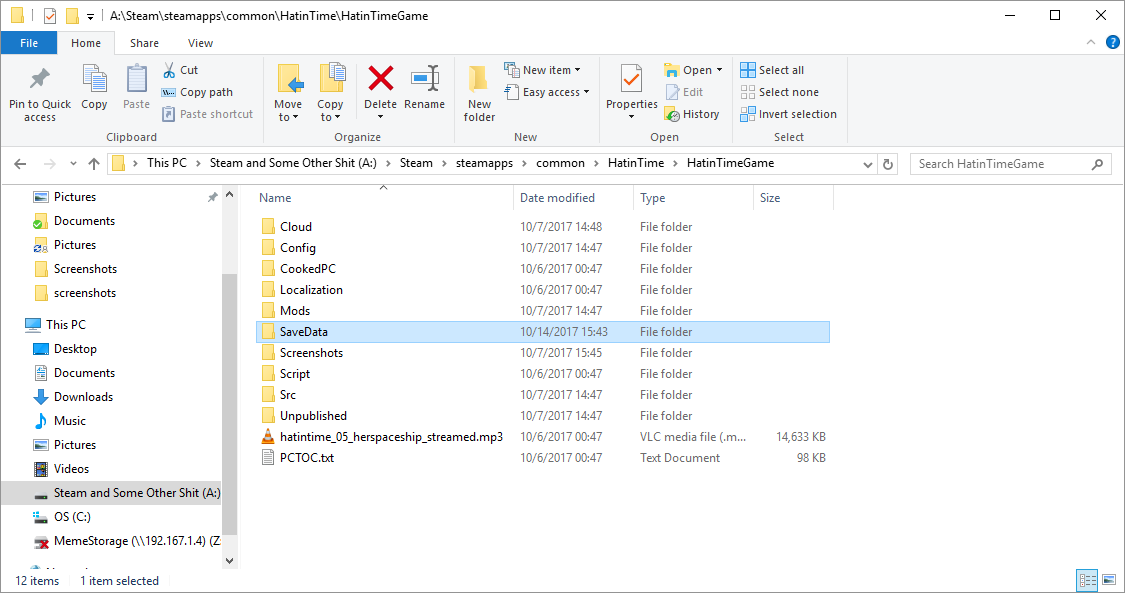Click Select all
Screen dimensions: 1125x593
[x=772, y=70]
